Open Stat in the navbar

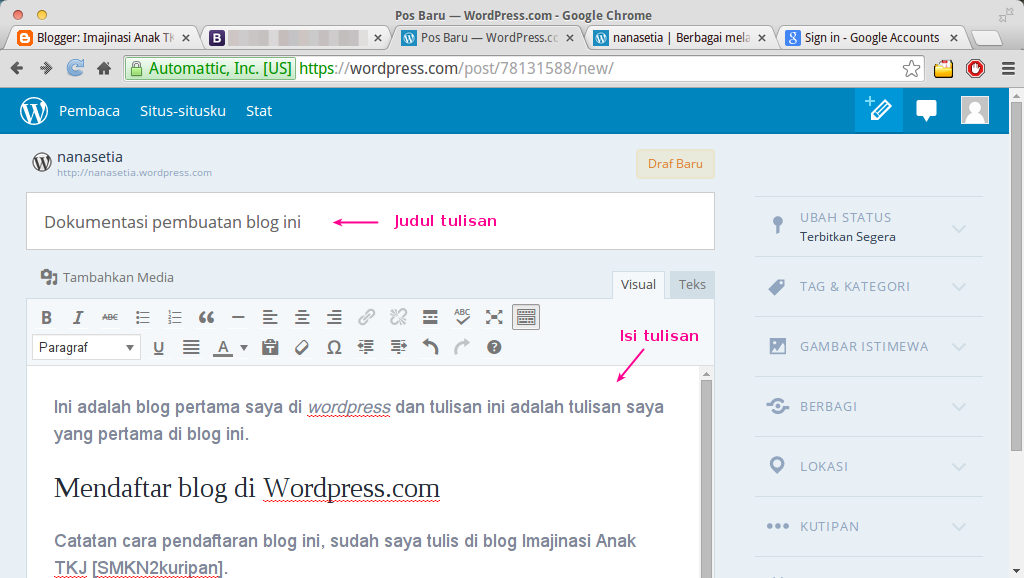259,111
